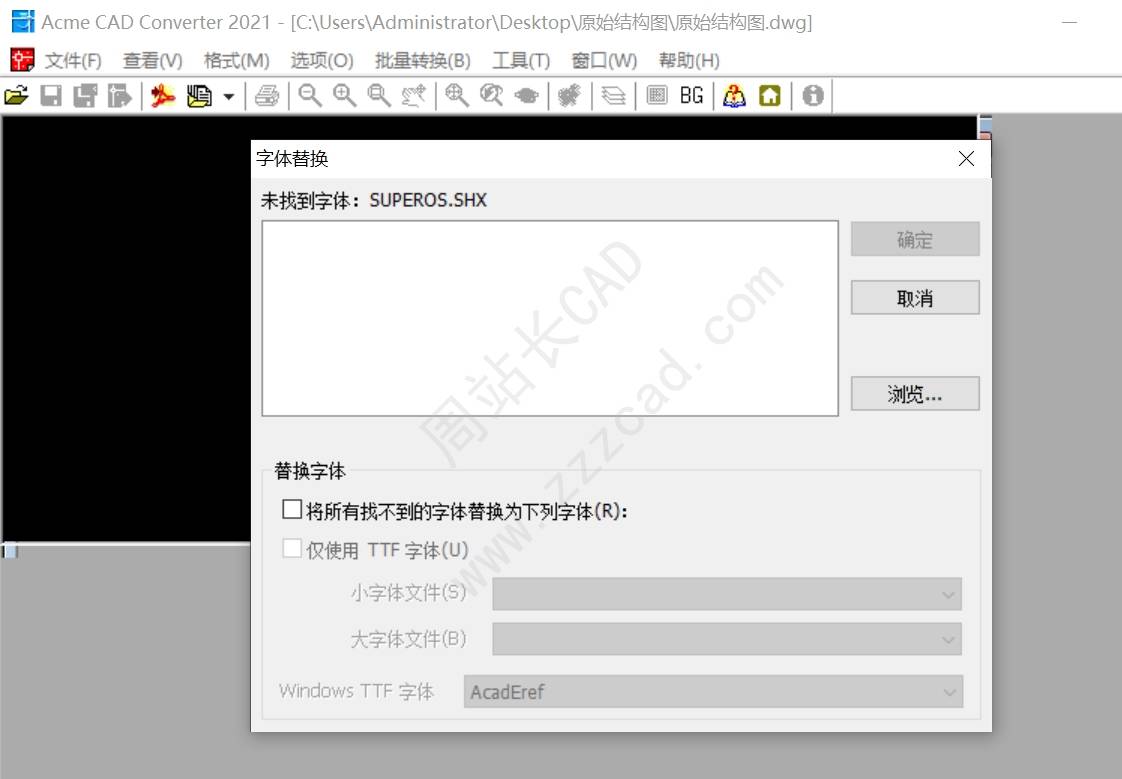Click the Zoom In magnifier icon

(345, 96)
